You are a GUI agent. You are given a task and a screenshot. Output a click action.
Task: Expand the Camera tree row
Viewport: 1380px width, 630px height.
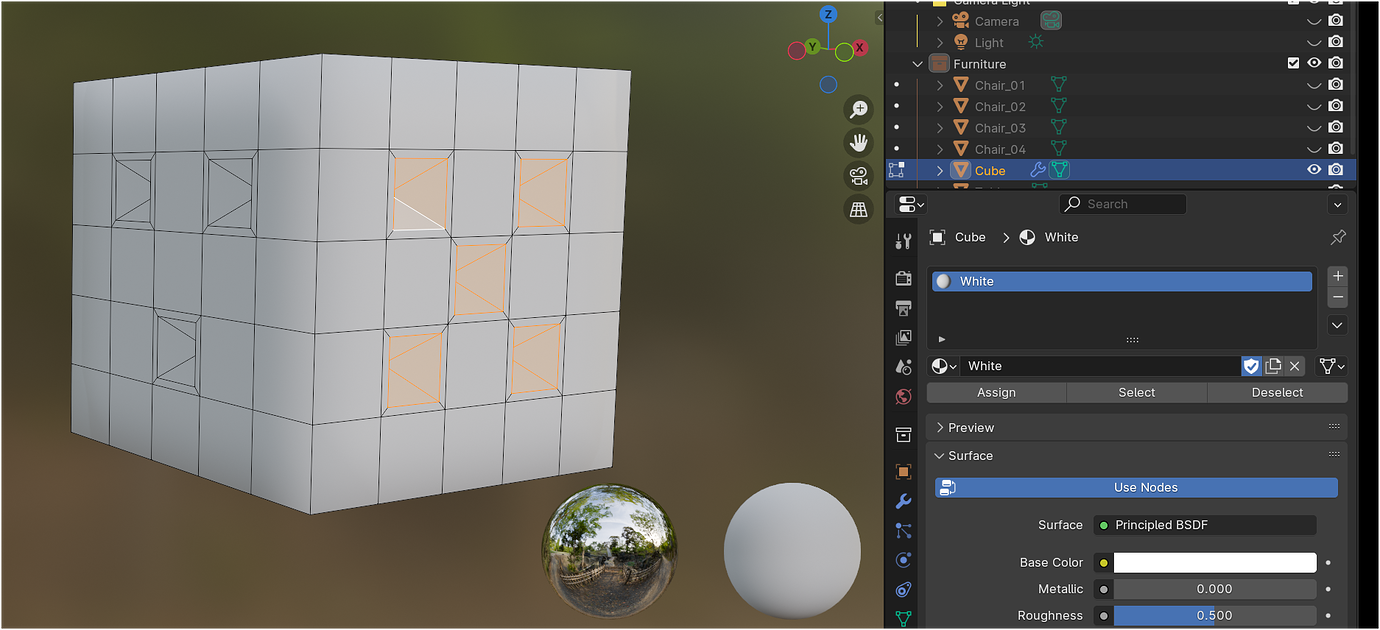[x=940, y=21]
